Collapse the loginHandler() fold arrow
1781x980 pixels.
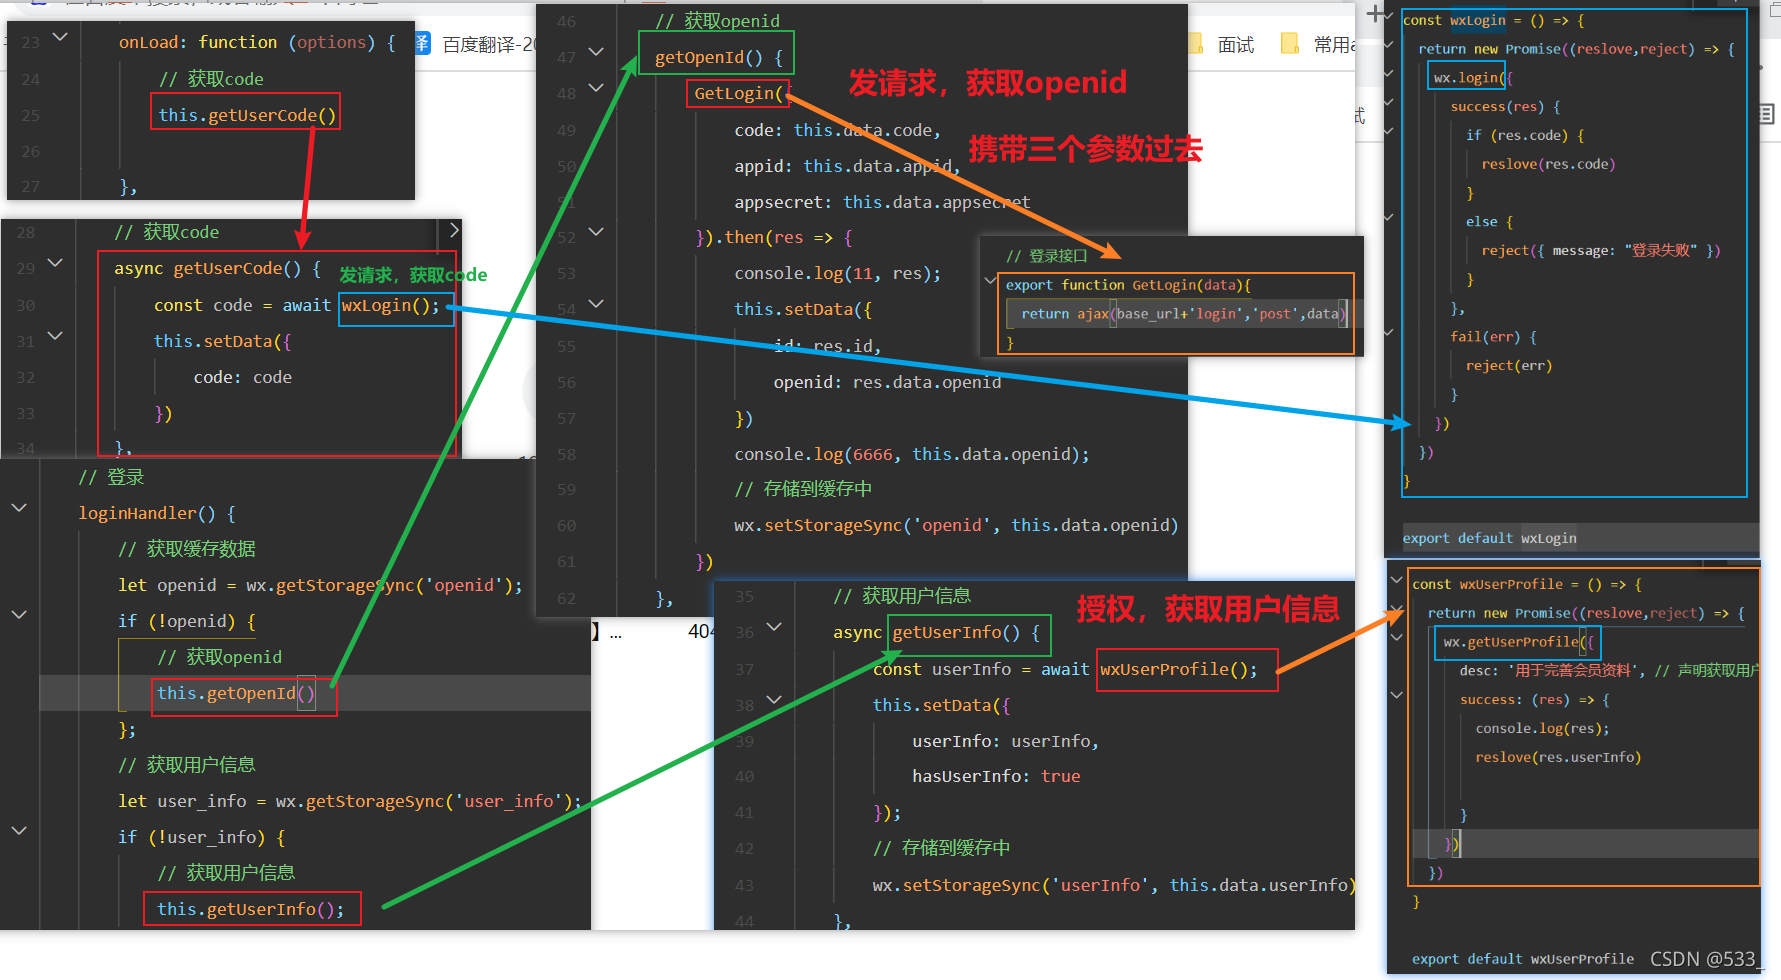tap(19, 508)
